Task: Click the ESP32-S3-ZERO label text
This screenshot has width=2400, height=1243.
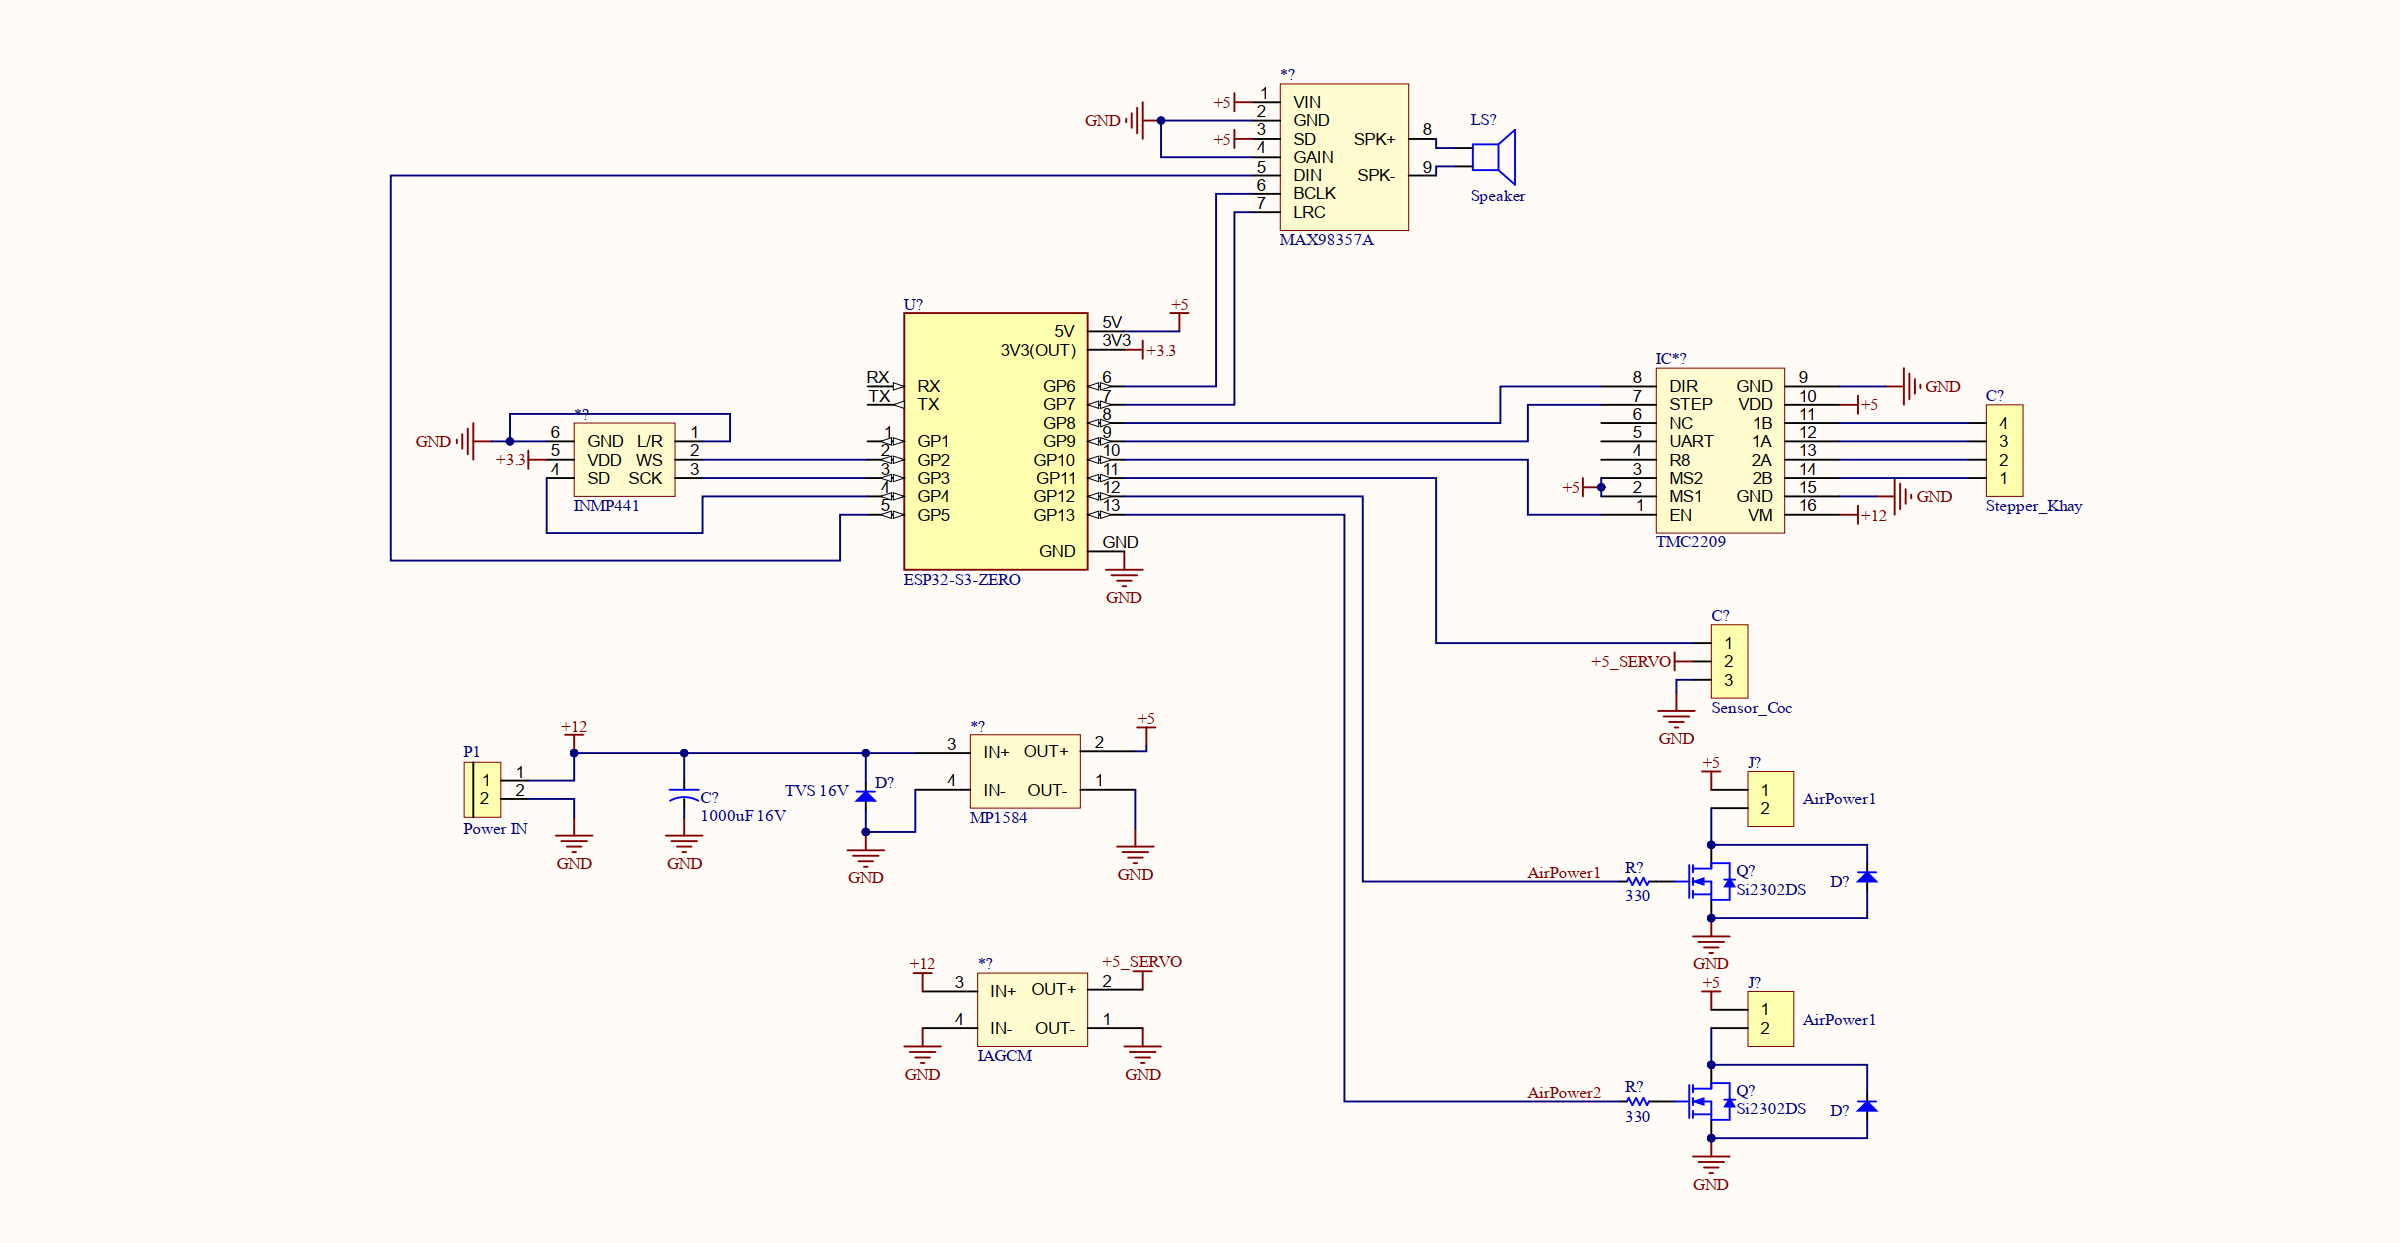Action: click(x=962, y=580)
